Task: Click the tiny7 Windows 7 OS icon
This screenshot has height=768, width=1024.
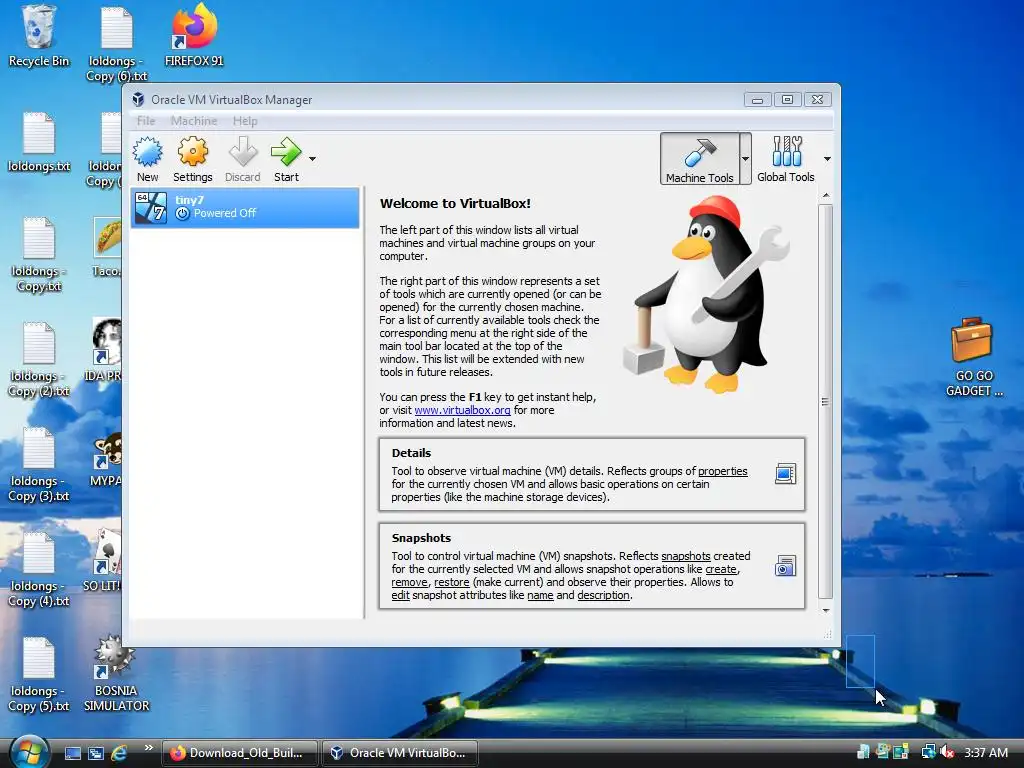Action: pyautogui.click(x=151, y=208)
